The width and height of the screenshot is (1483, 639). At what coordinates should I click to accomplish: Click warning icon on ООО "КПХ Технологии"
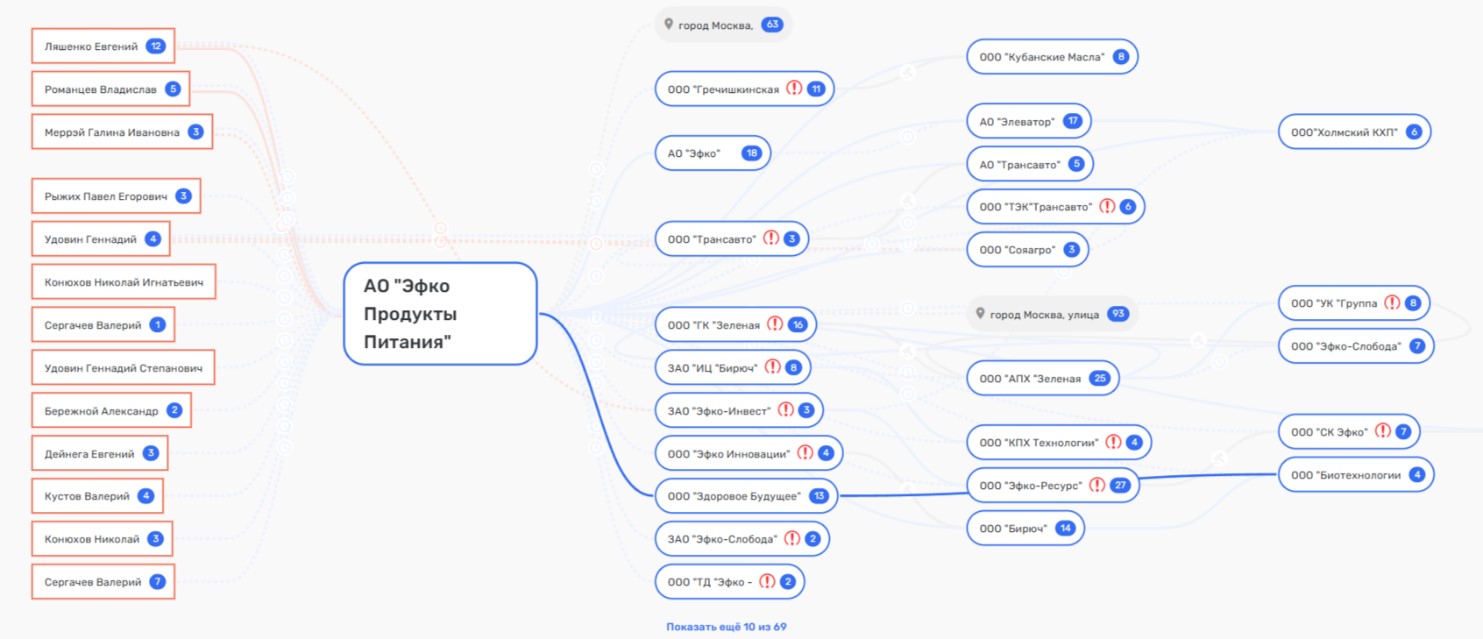pos(1113,442)
